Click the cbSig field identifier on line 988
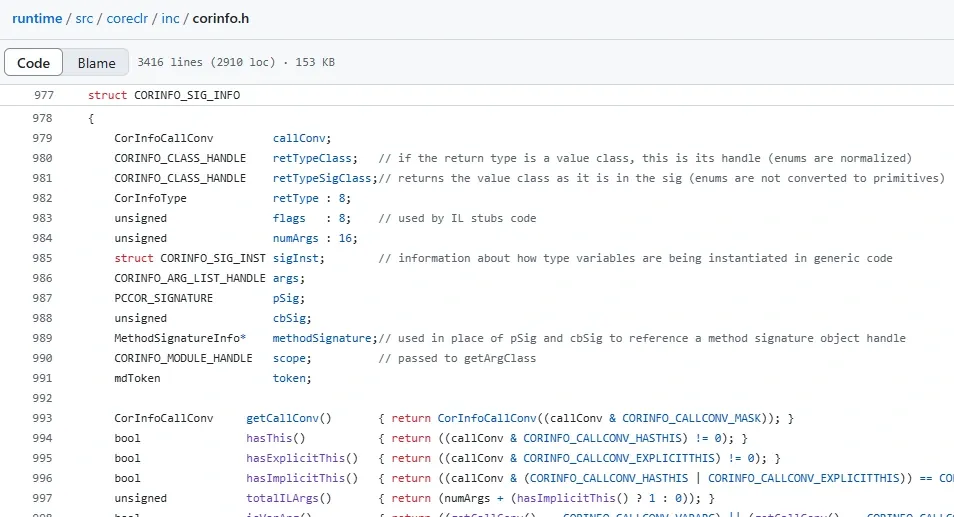This screenshot has height=517, width=954. click(289, 318)
